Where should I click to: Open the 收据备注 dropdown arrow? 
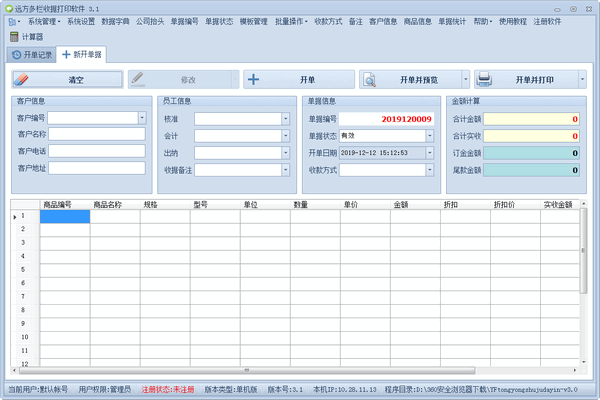click(285, 170)
